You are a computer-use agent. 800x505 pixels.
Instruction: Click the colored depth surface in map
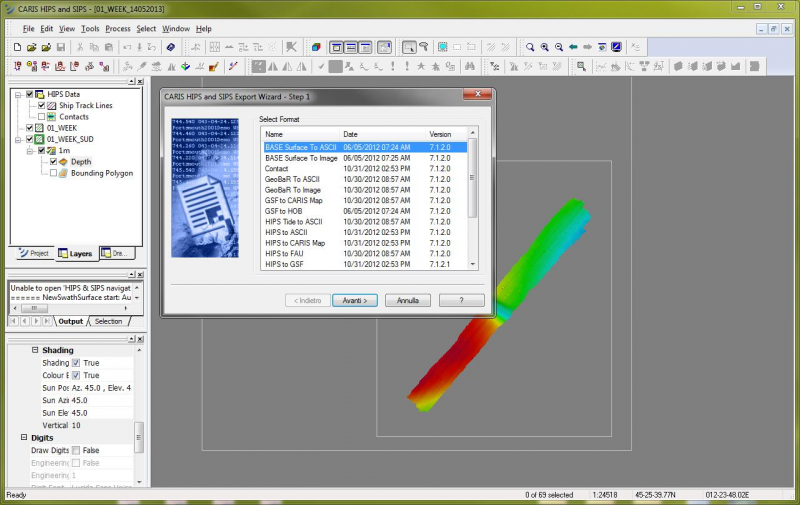[x=500, y=306]
